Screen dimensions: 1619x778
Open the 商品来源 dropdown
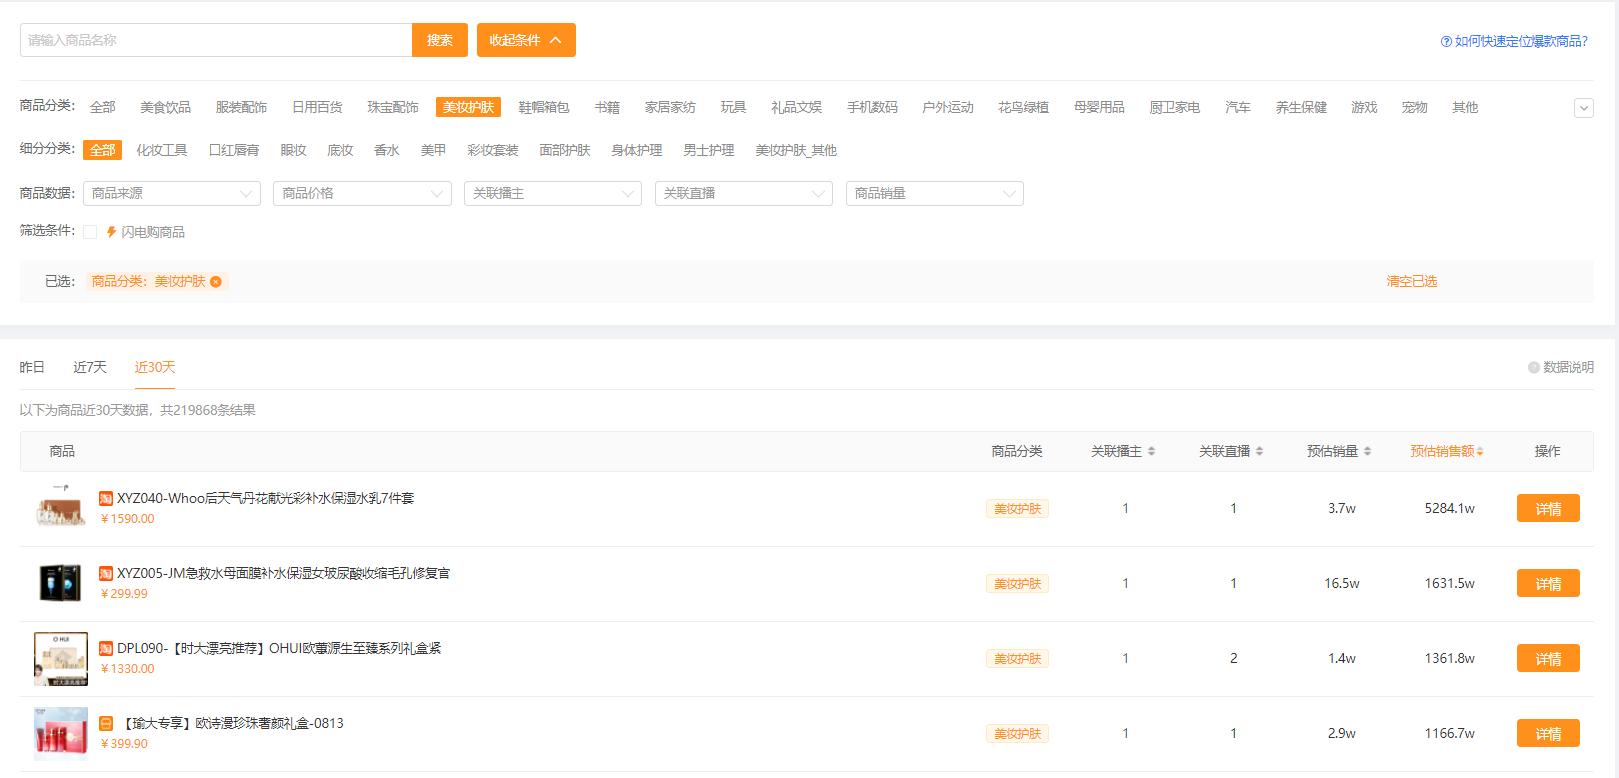click(x=172, y=193)
